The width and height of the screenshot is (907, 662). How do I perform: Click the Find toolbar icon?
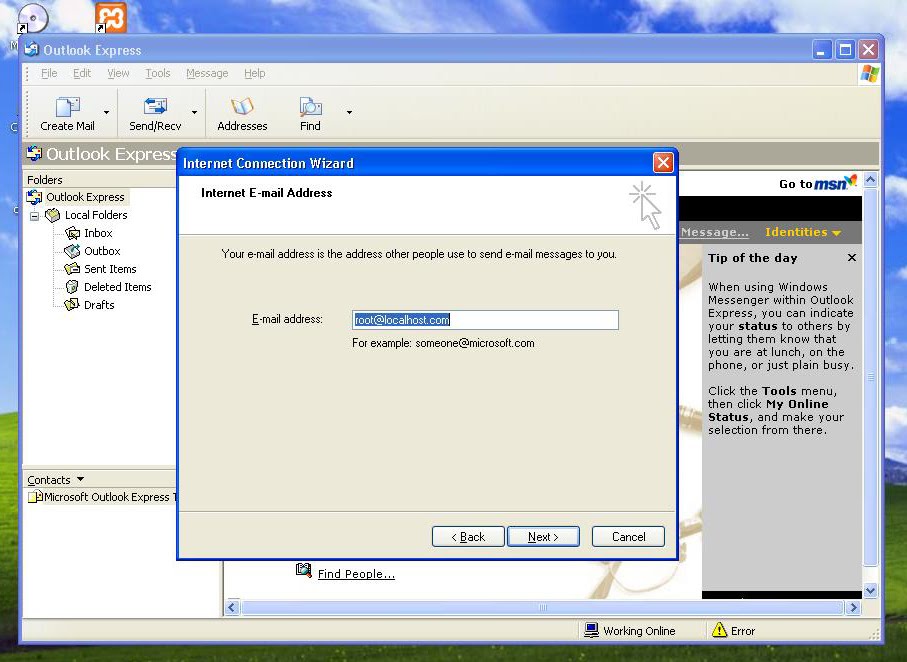pyautogui.click(x=310, y=107)
